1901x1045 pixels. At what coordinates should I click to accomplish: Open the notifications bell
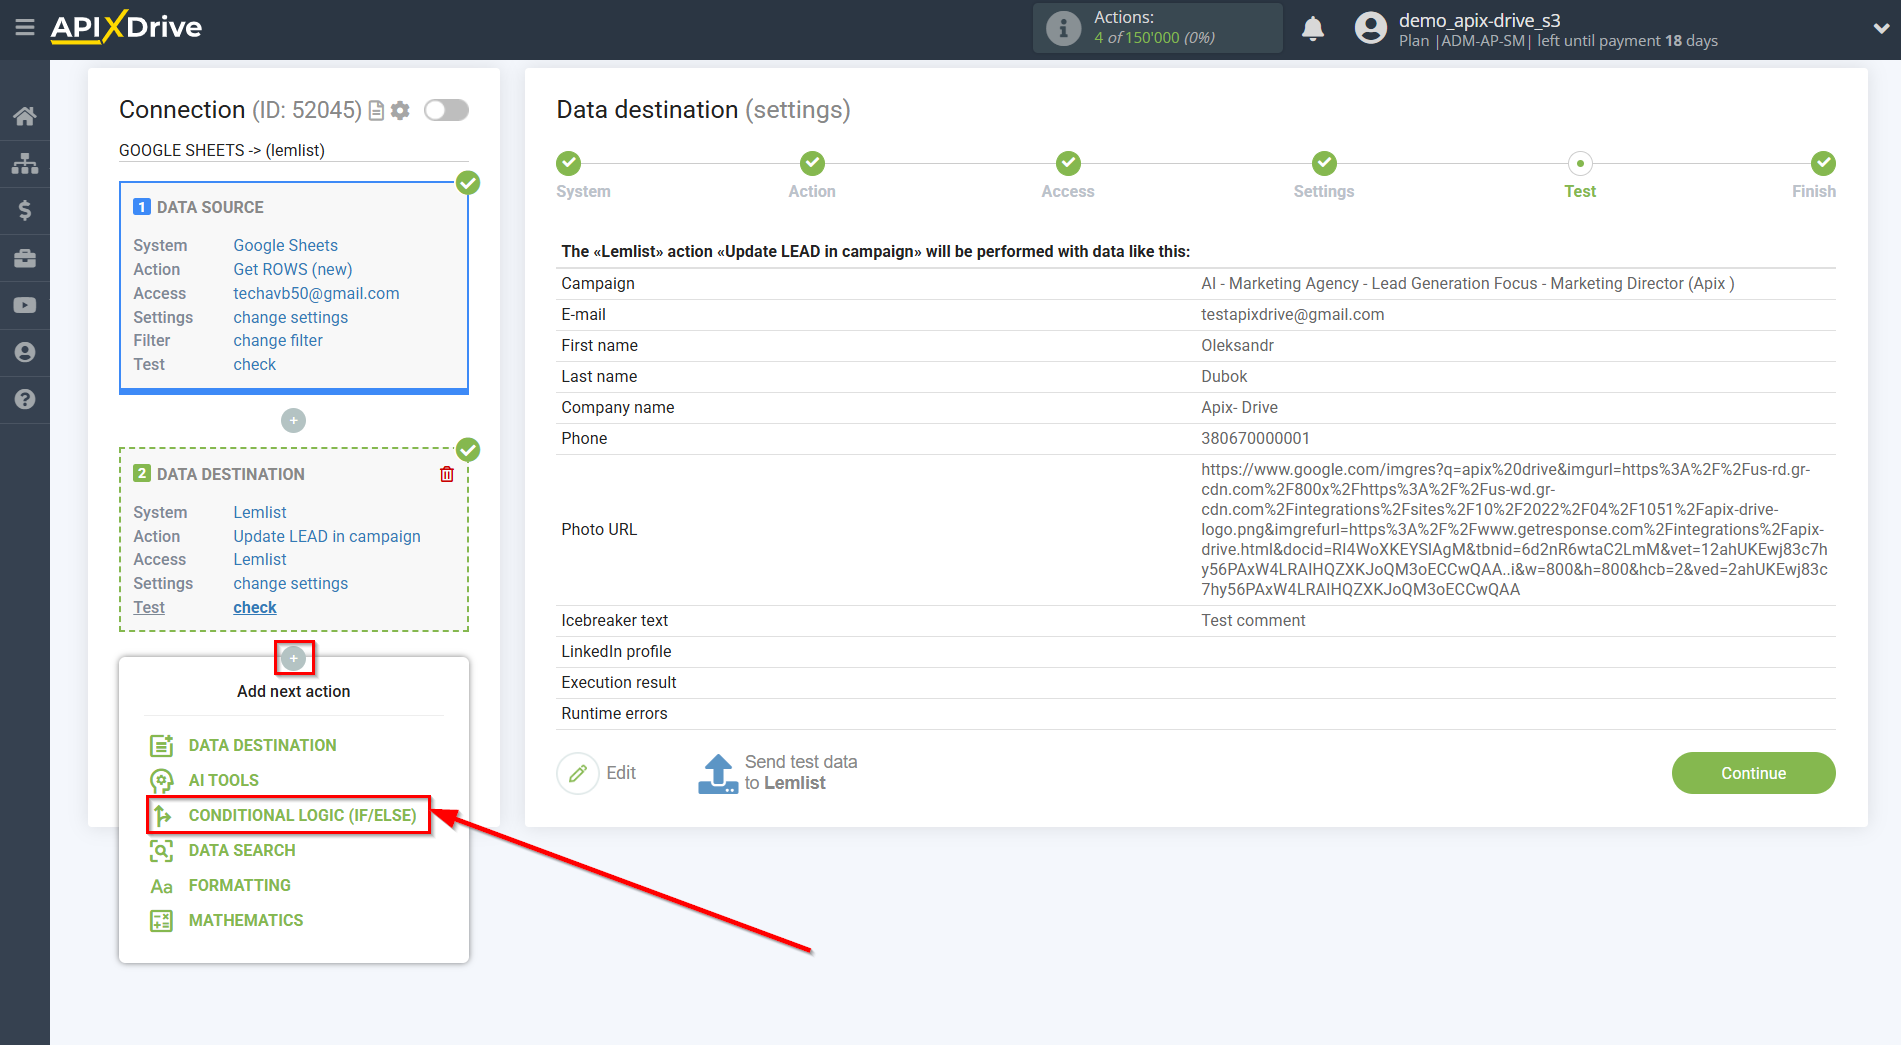pos(1313,28)
